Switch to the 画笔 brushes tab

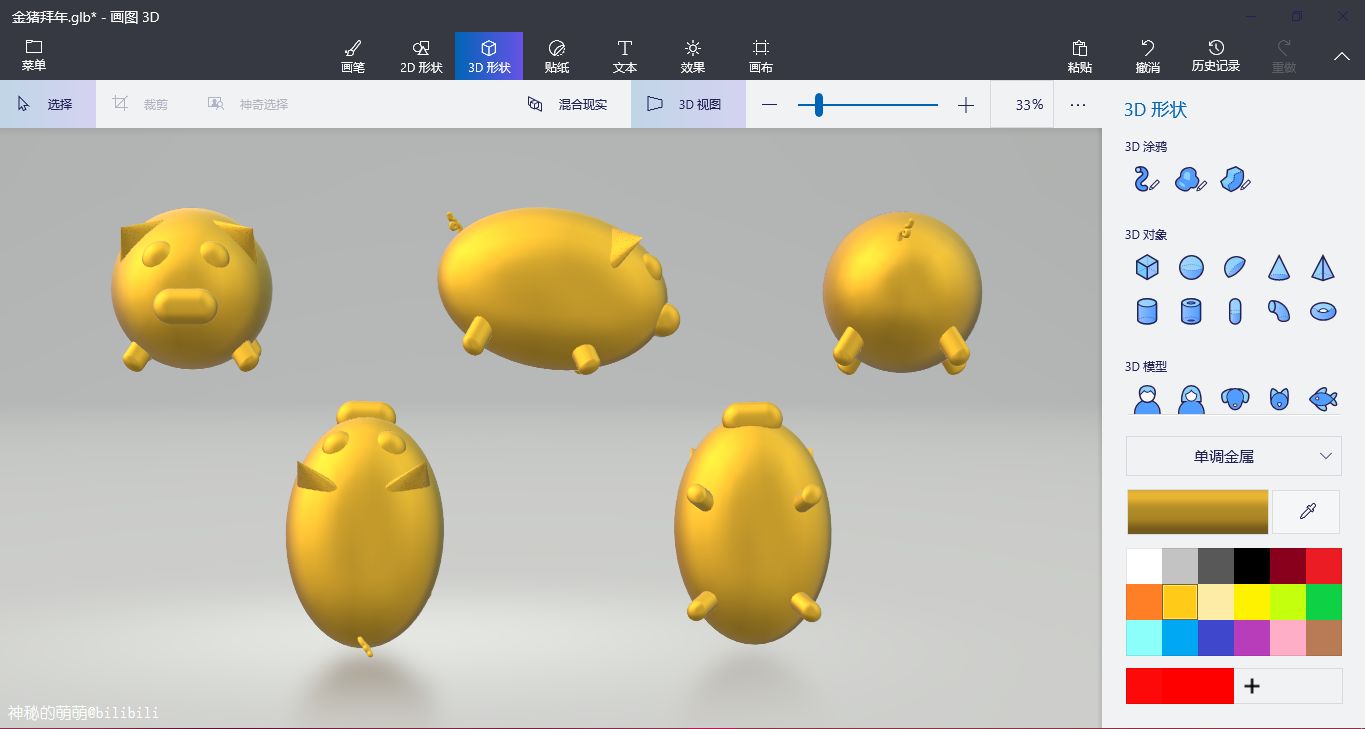coord(353,56)
